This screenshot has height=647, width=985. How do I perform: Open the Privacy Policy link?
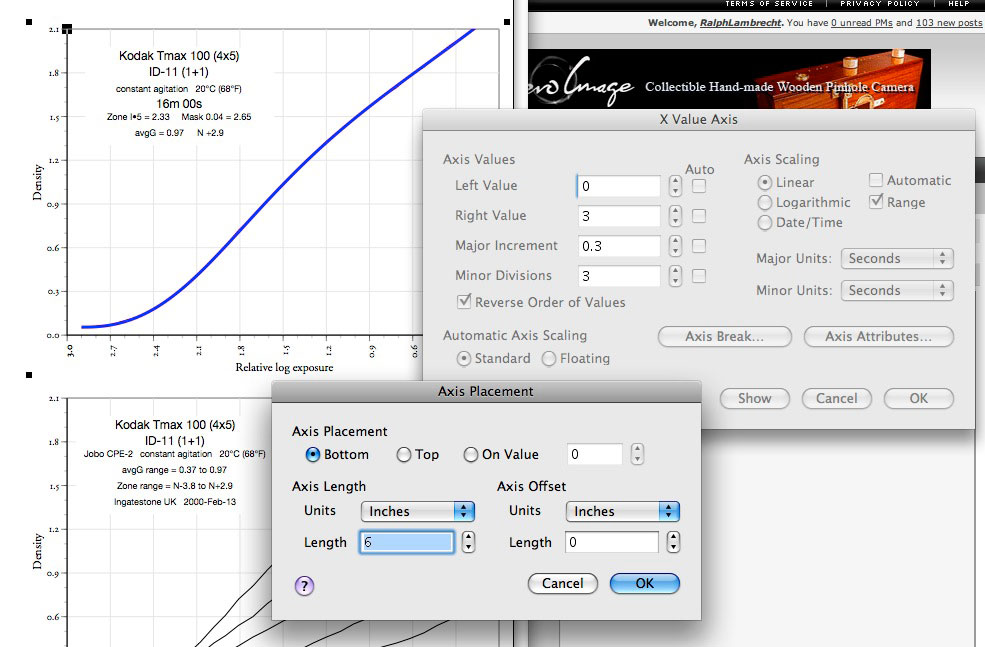coord(879,4)
